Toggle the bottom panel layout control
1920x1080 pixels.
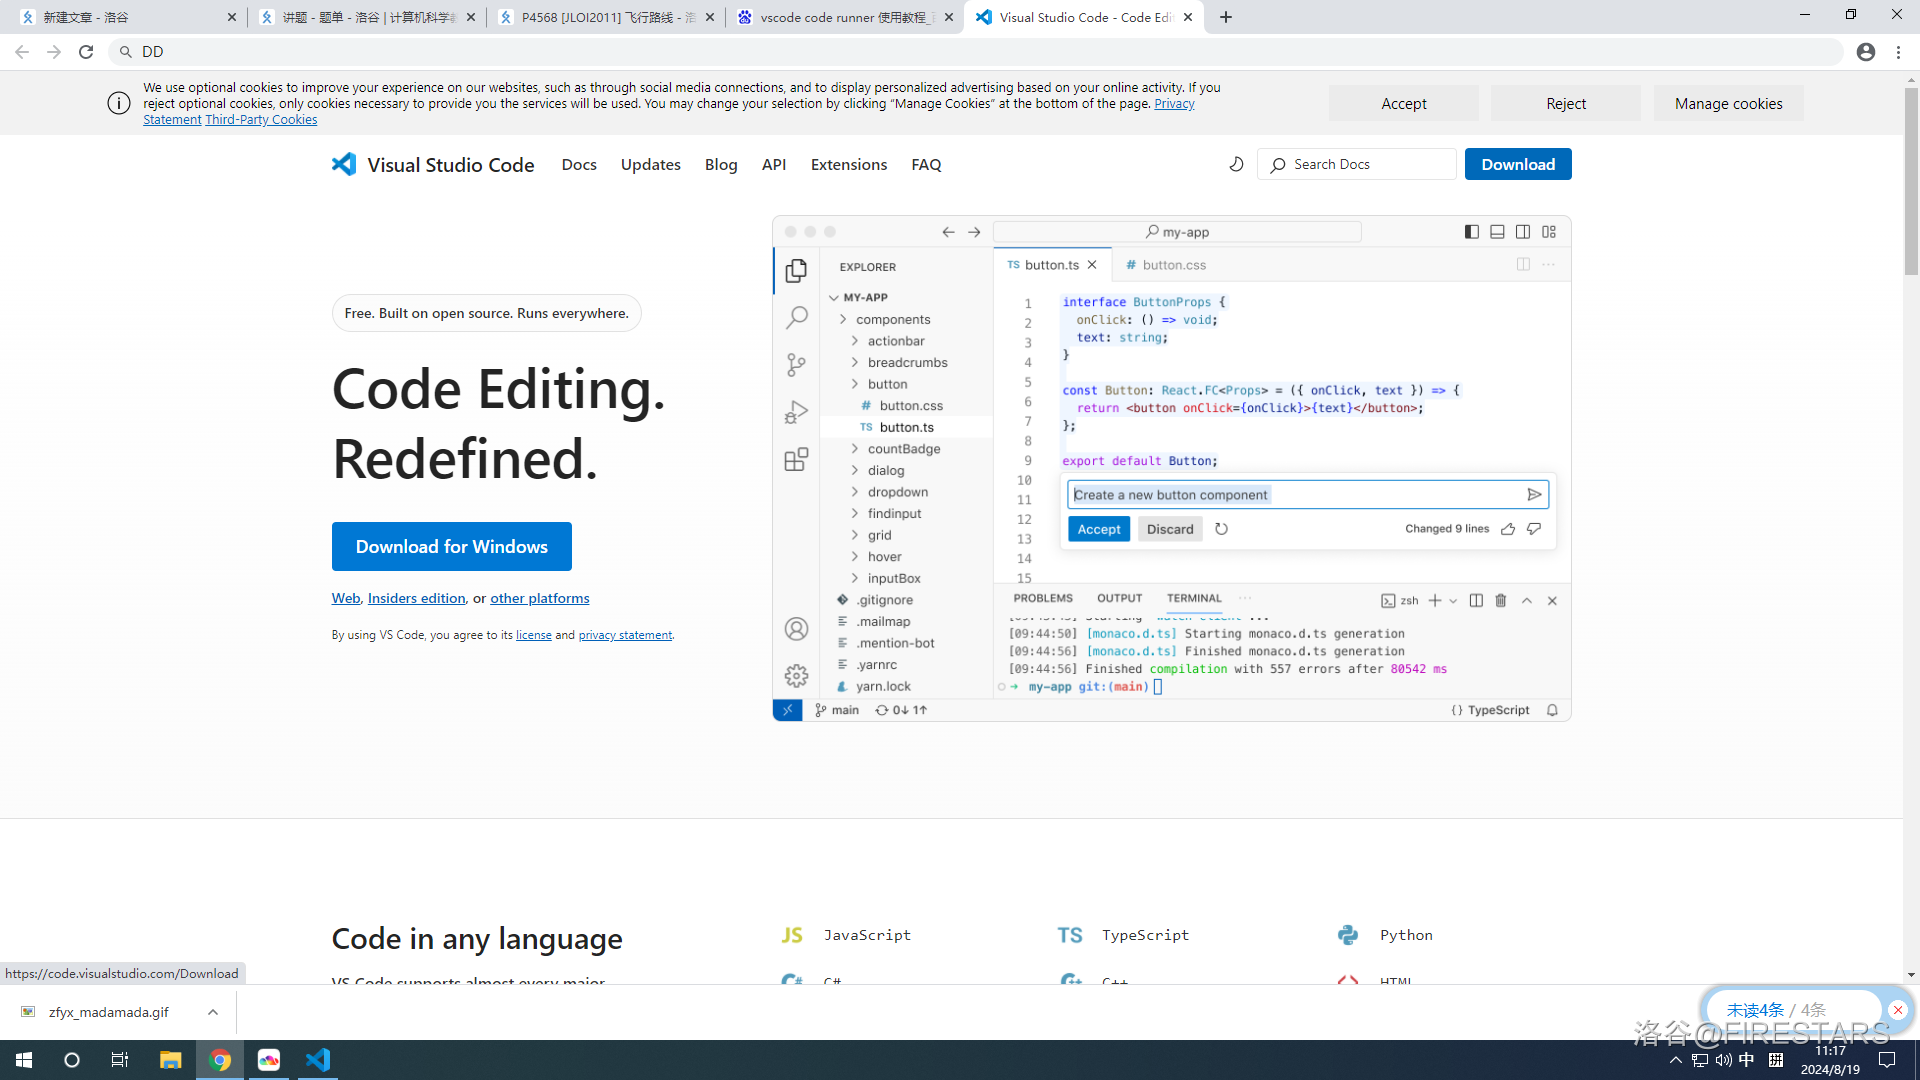1496,231
